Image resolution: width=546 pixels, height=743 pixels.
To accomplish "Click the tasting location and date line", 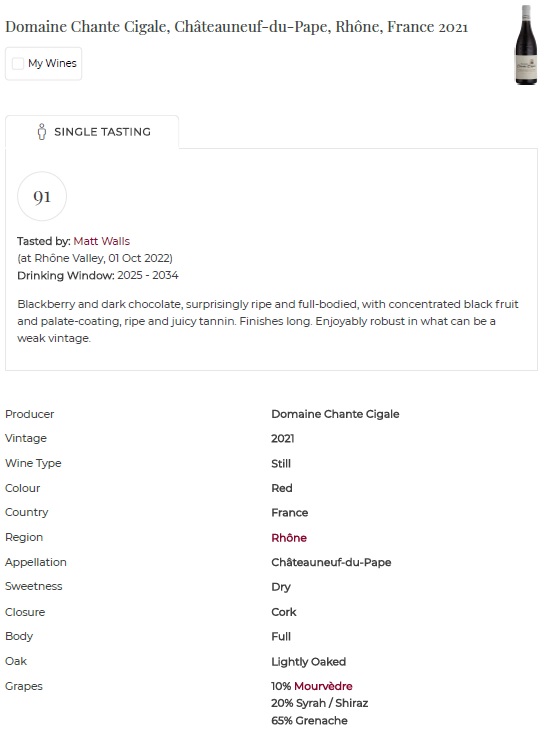I will tap(95, 258).
